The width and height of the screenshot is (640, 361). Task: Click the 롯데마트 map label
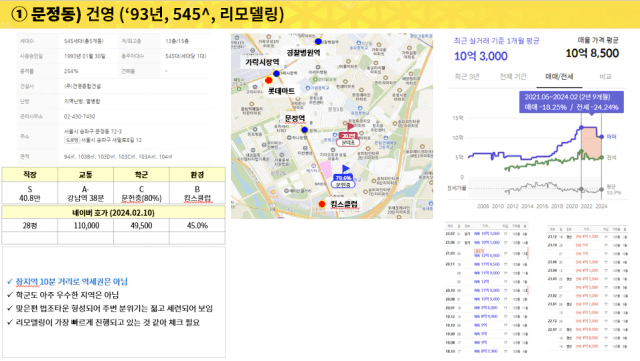pos(281,91)
